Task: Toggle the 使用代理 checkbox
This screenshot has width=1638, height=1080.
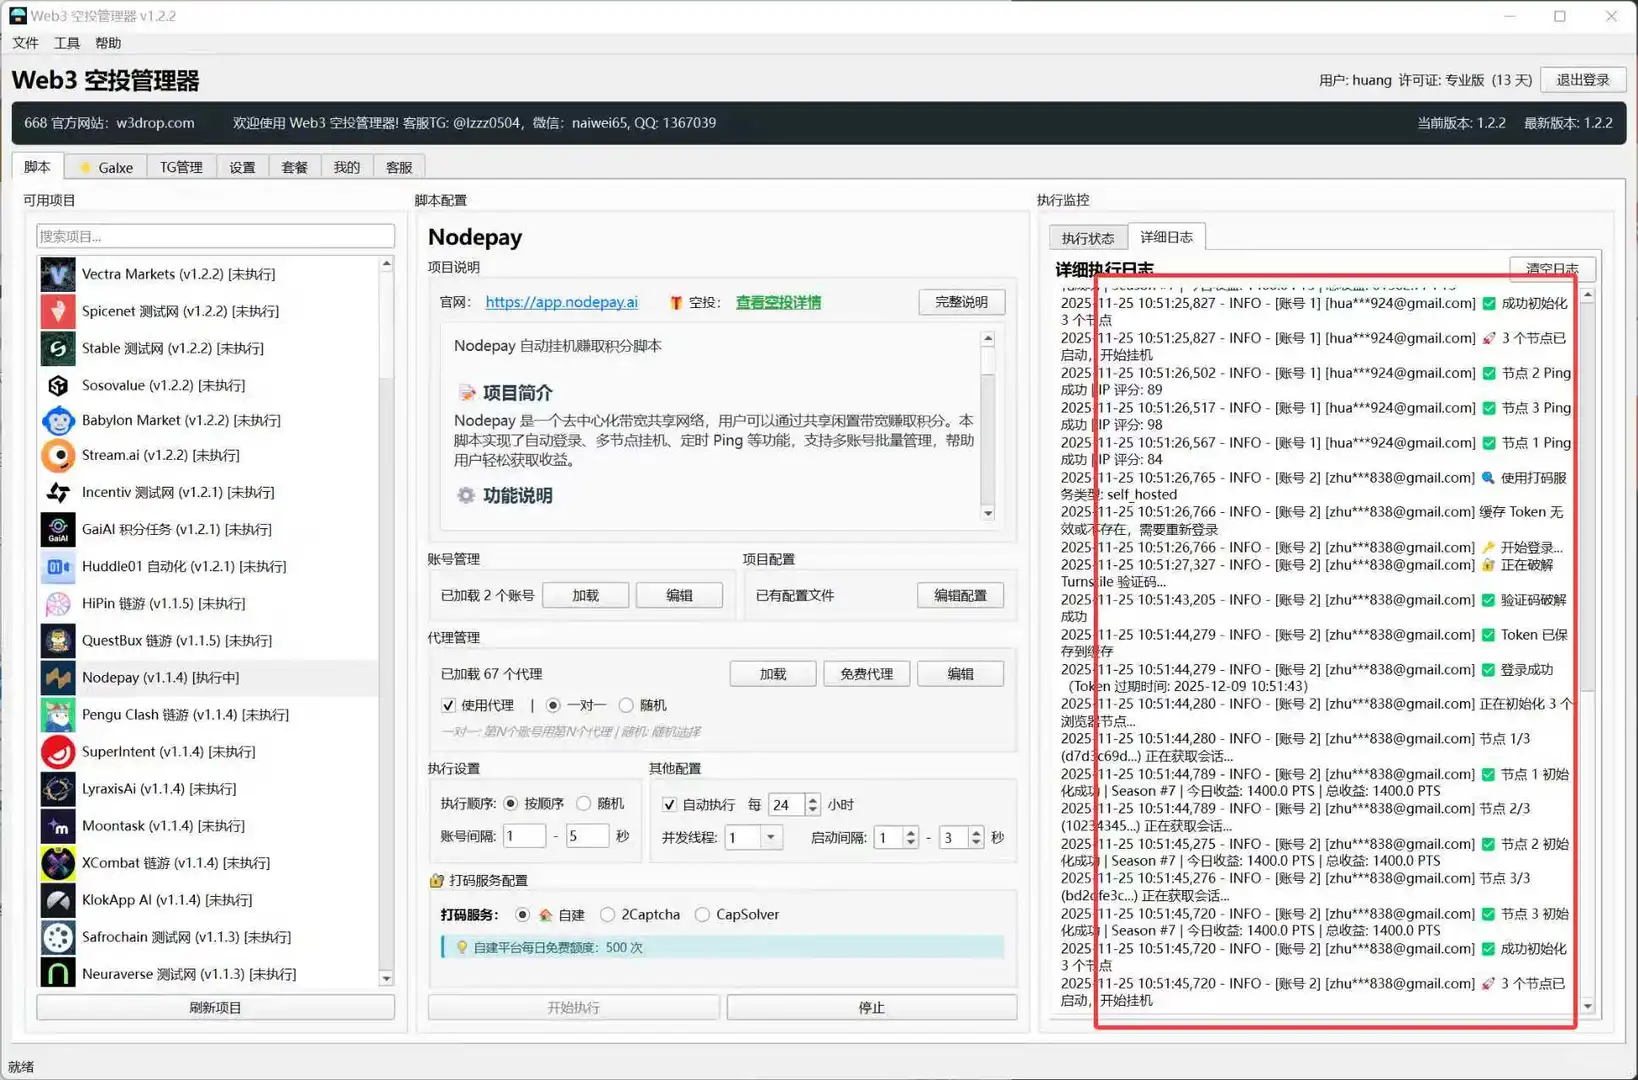Action: tap(448, 705)
